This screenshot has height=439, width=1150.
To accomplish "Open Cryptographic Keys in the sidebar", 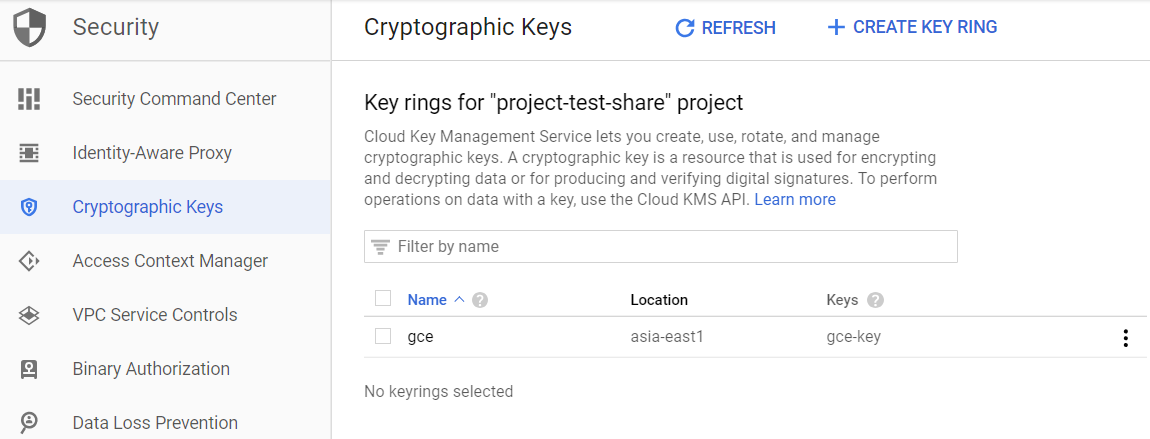I will pyautogui.click(x=148, y=207).
